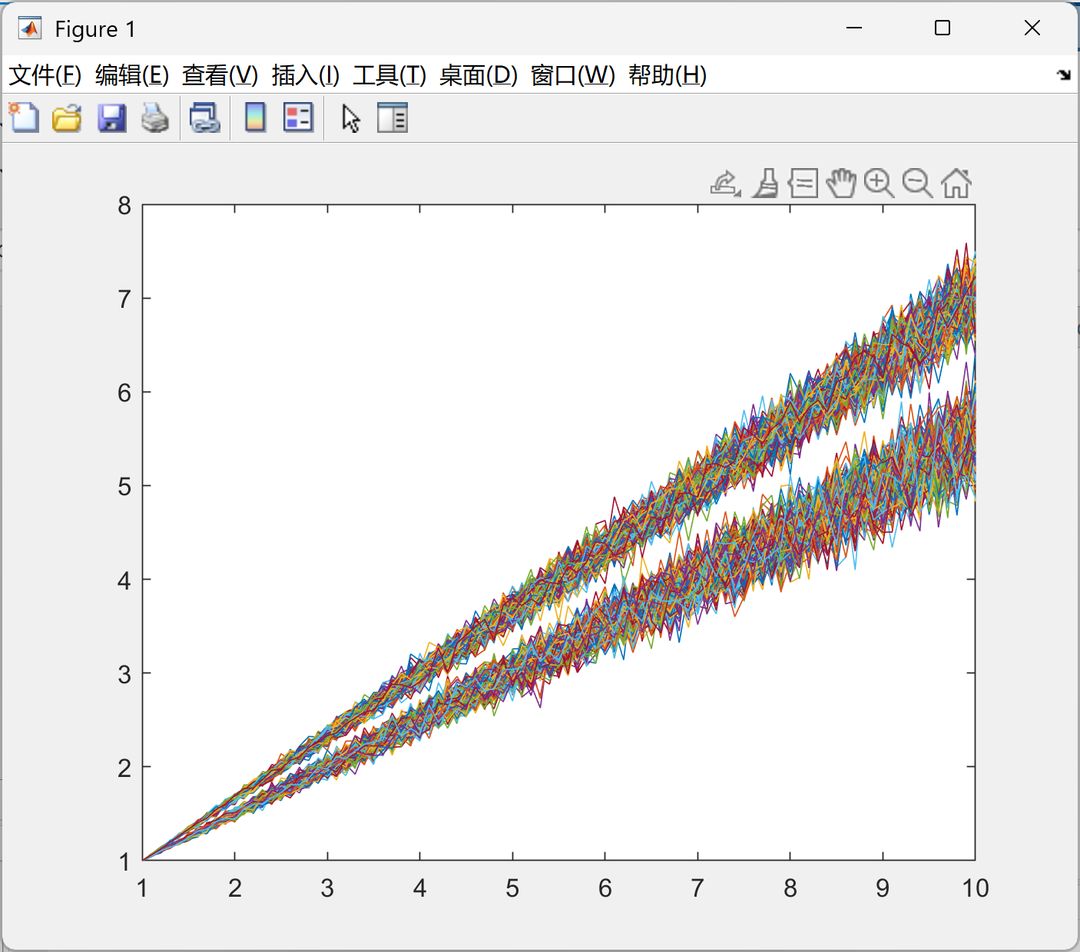Viewport: 1080px width, 952px height.
Task: Open the 工具(T) menu
Action: tap(389, 75)
